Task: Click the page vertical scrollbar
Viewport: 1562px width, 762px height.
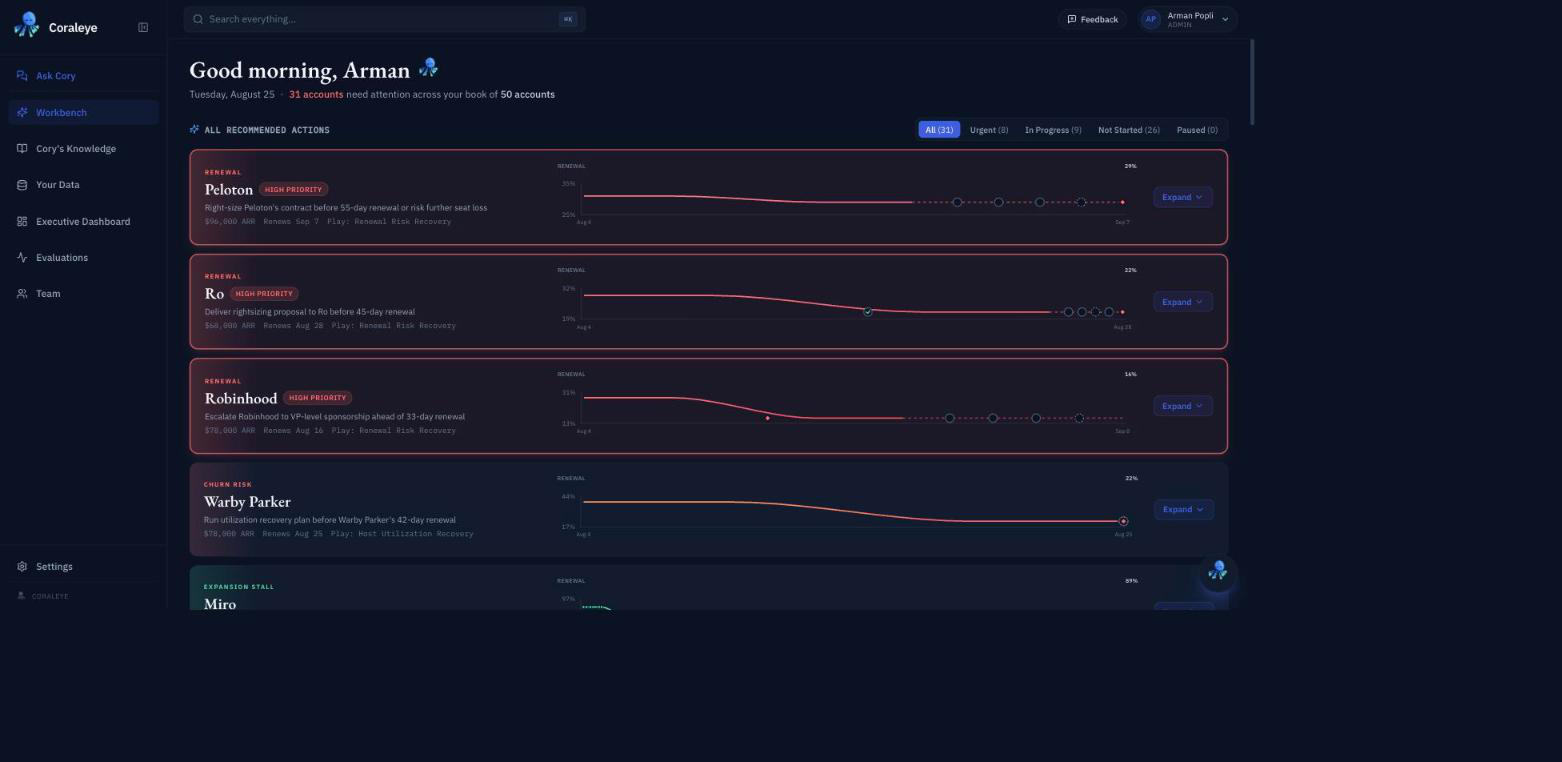Action: (x=1252, y=82)
